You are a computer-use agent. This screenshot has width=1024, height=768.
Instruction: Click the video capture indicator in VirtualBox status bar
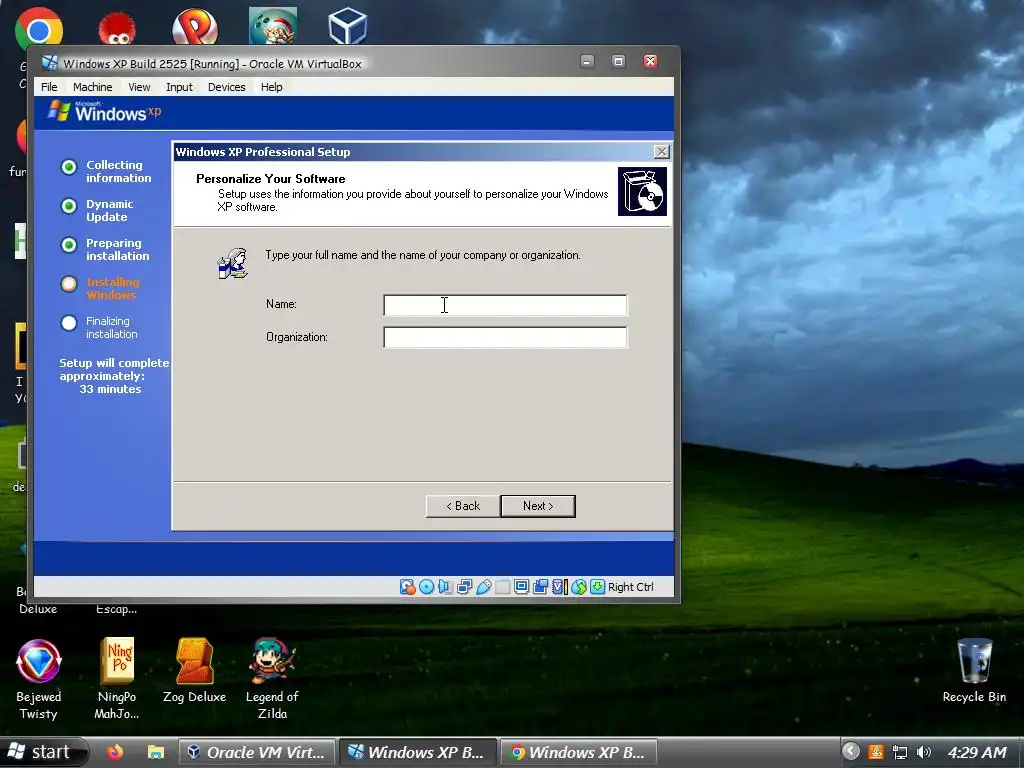[x=540, y=587]
